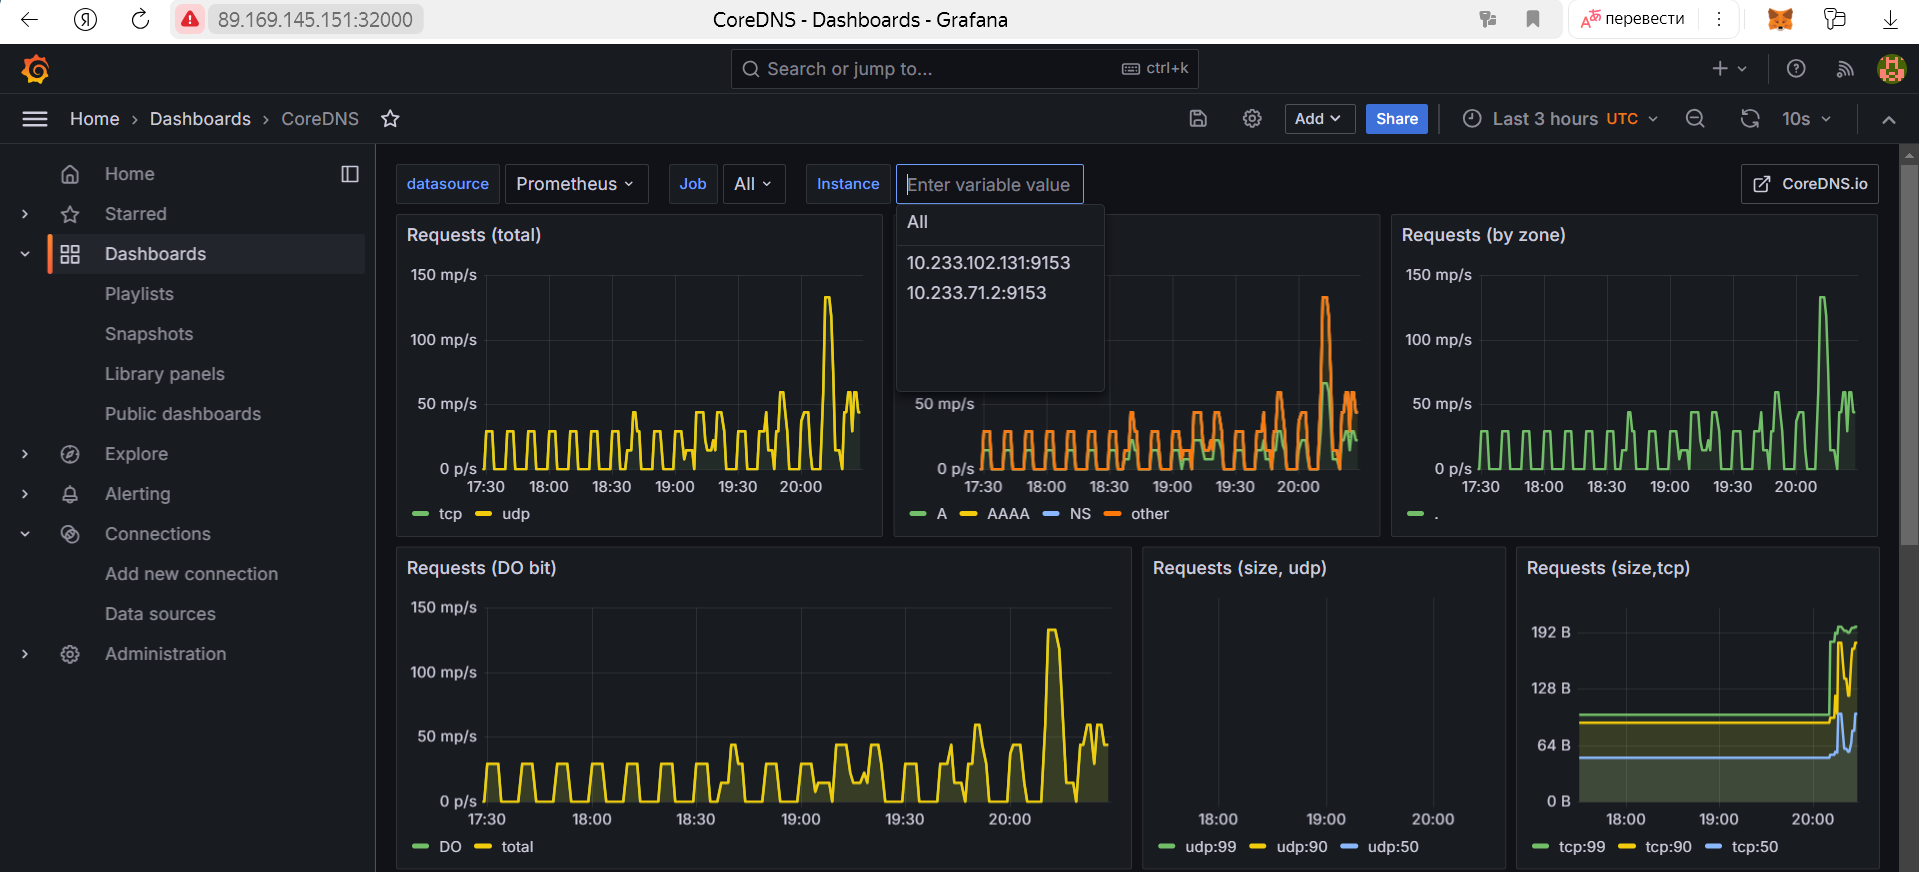1919x872 pixels.
Task: Open Playlists in the sidebar
Action: [139, 294]
